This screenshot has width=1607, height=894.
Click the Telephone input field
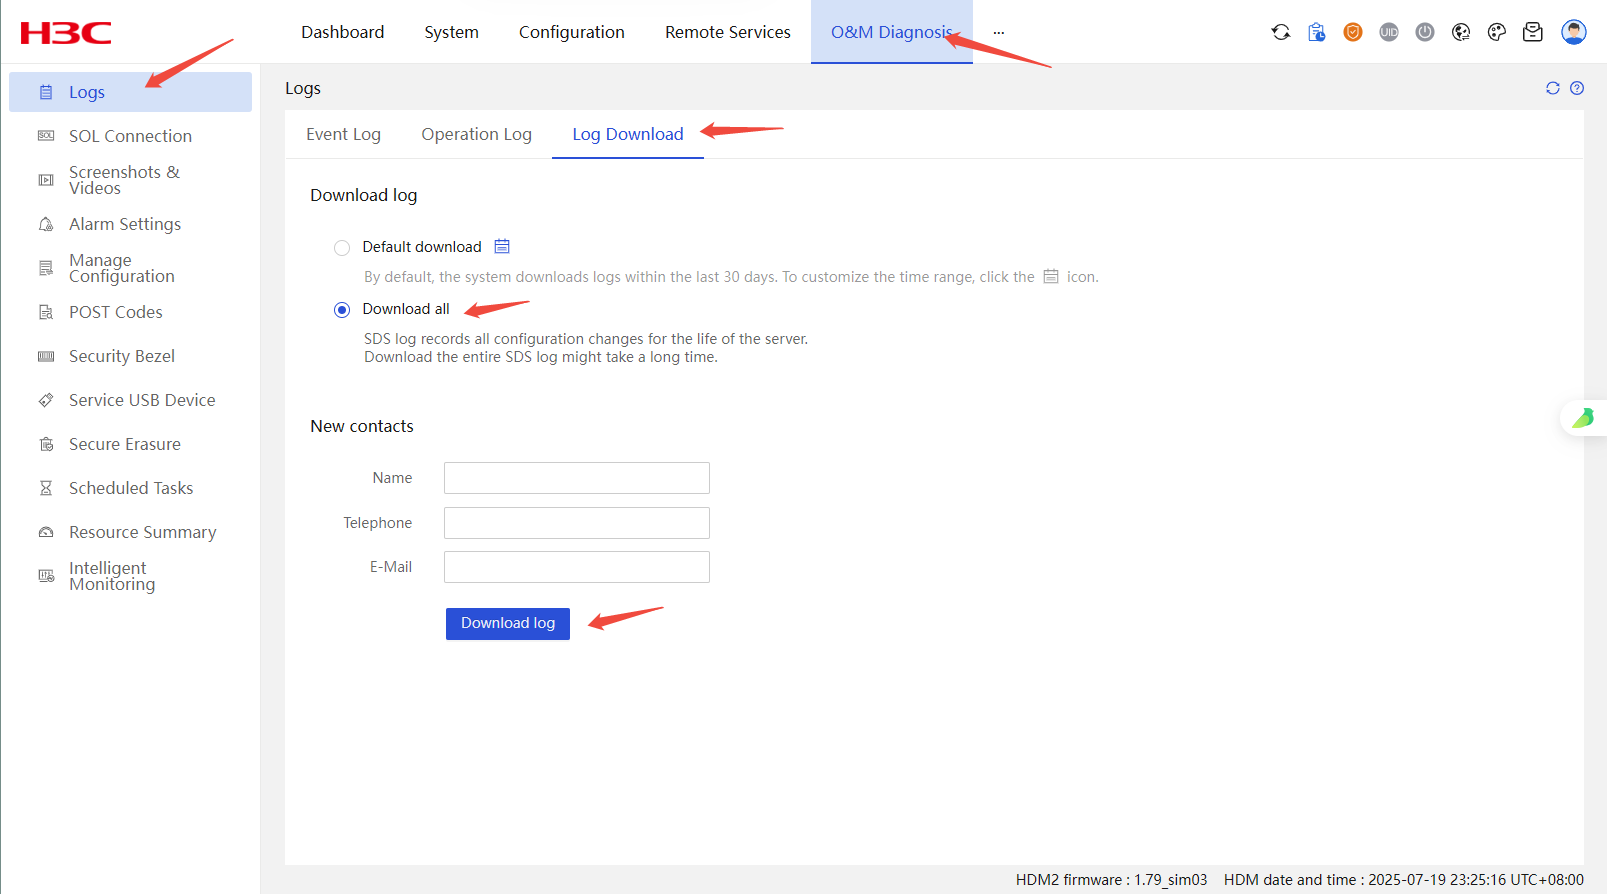[576, 523]
